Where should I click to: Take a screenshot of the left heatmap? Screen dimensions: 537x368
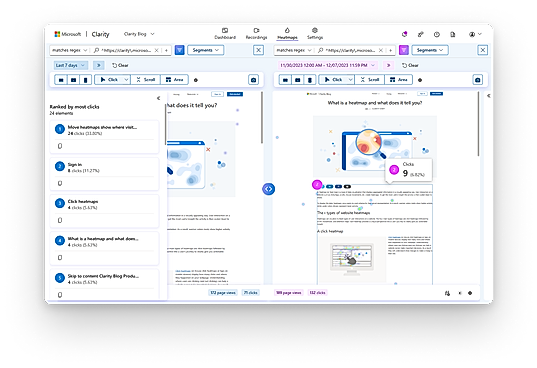(x=253, y=80)
